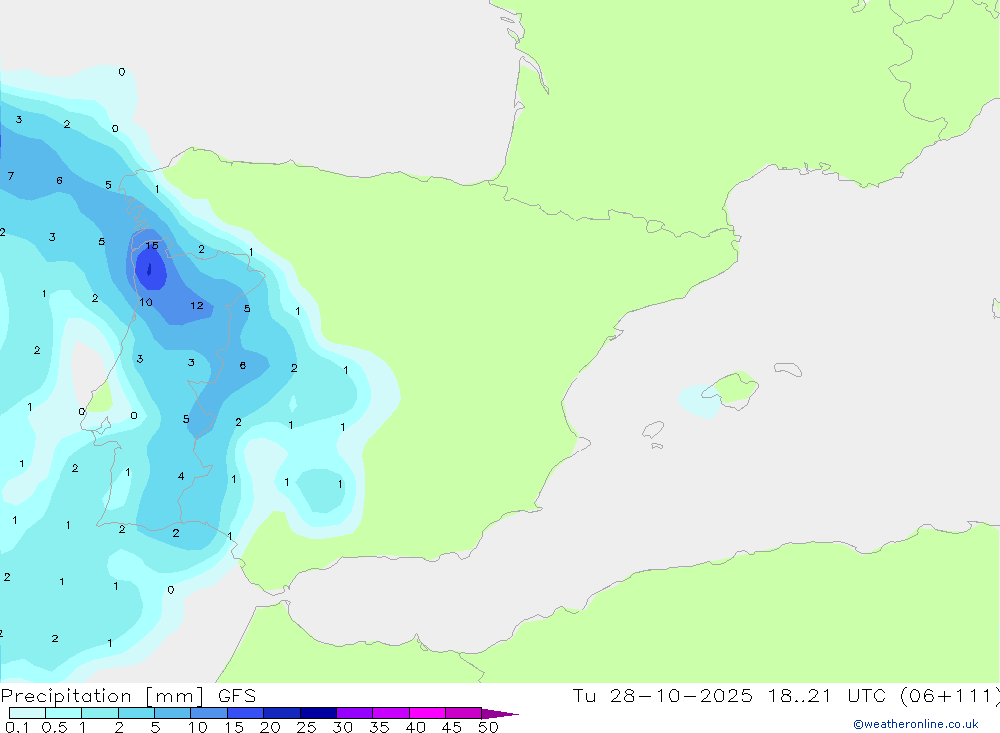The height and width of the screenshot is (733, 1000).
Task: Click the '4' precipitation value over Portugal
Action: (x=181, y=476)
